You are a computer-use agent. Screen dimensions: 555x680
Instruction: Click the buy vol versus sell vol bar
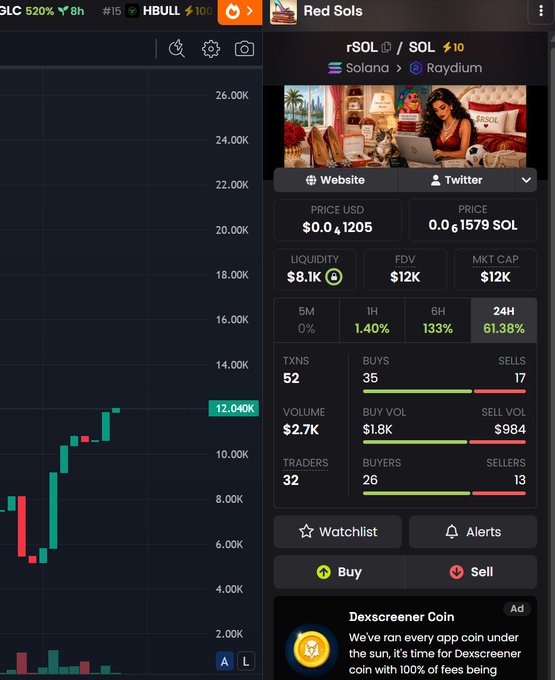coord(444,442)
